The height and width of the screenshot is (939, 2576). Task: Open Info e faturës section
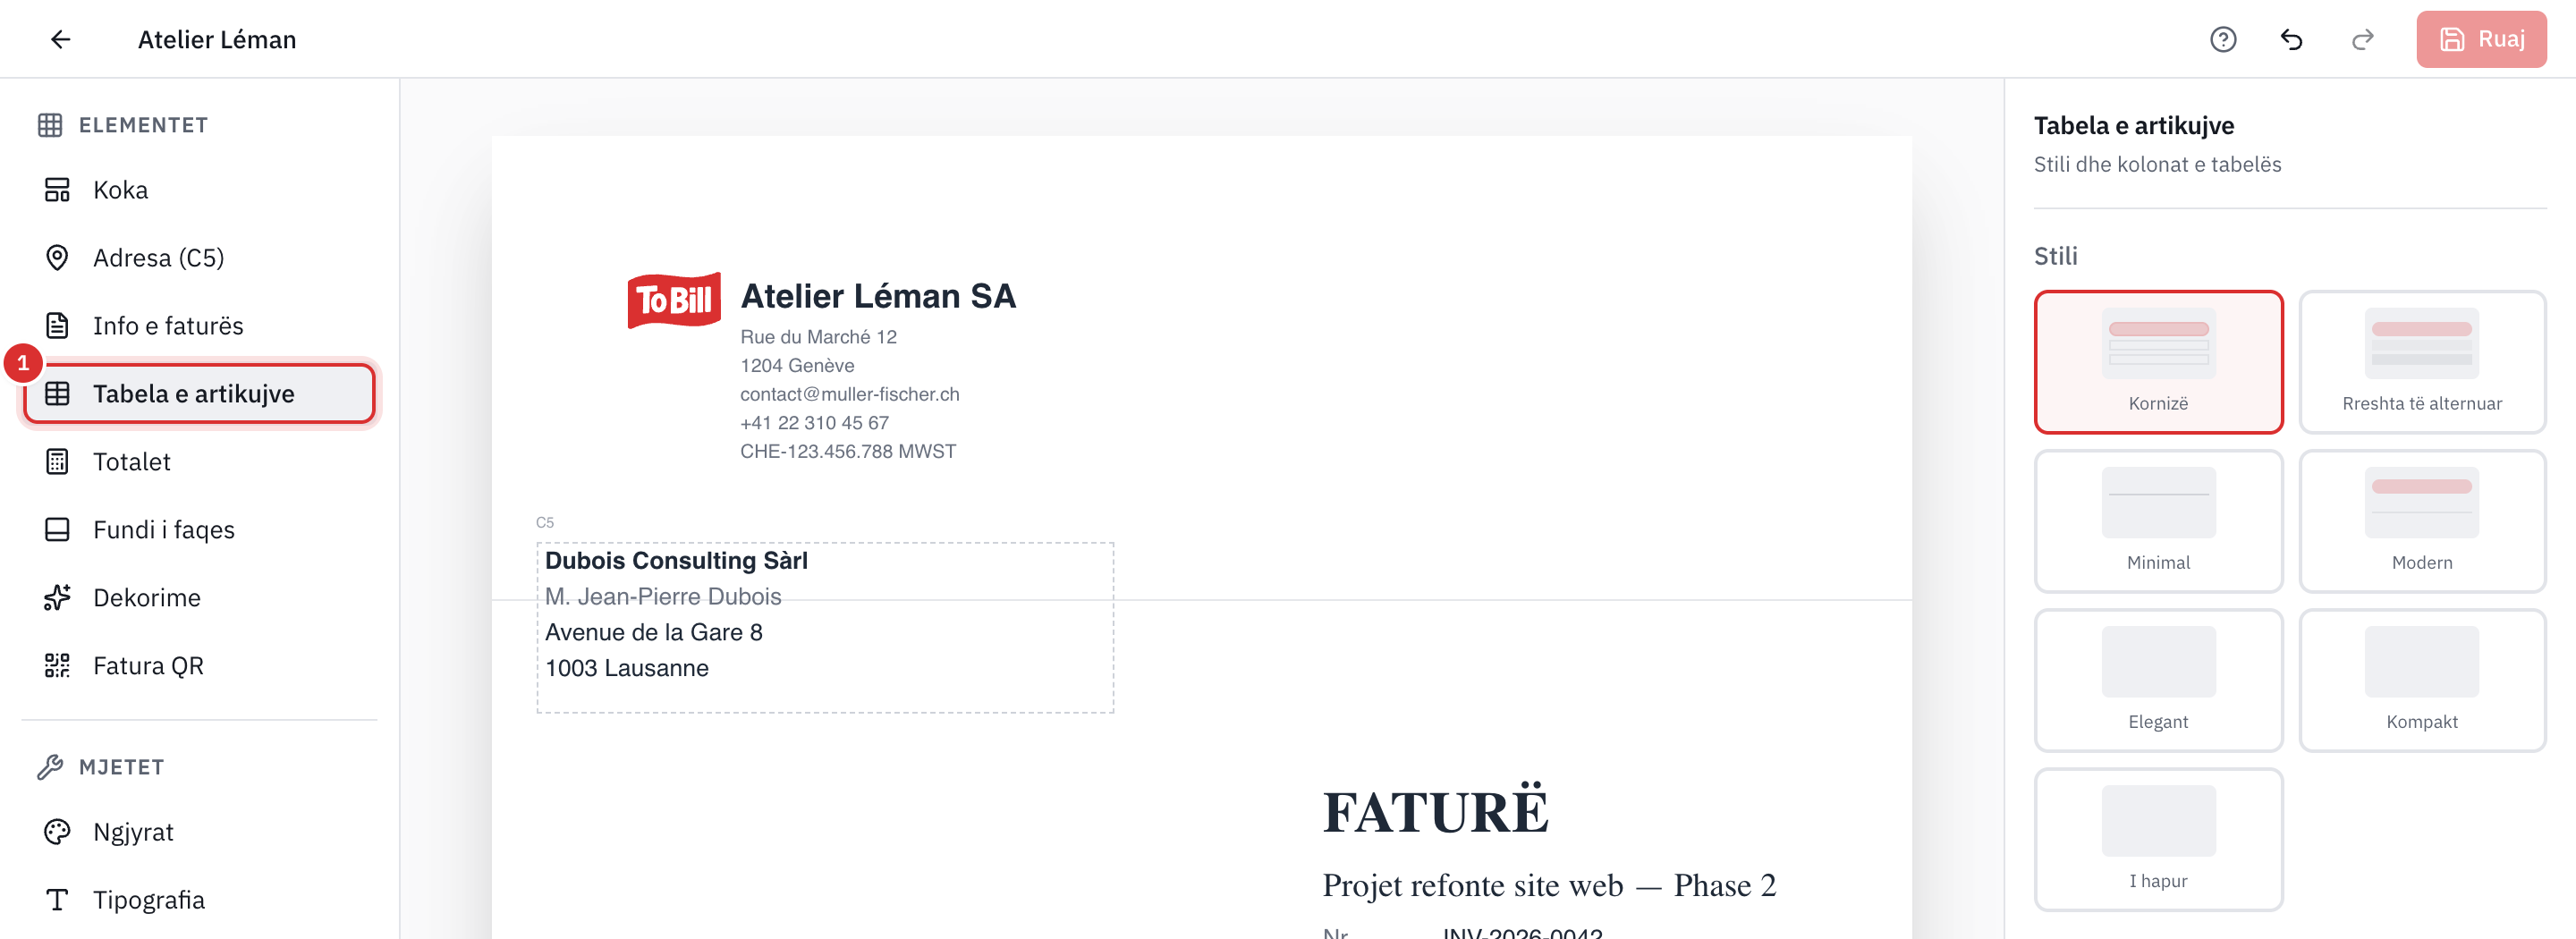tap(199, 326)
